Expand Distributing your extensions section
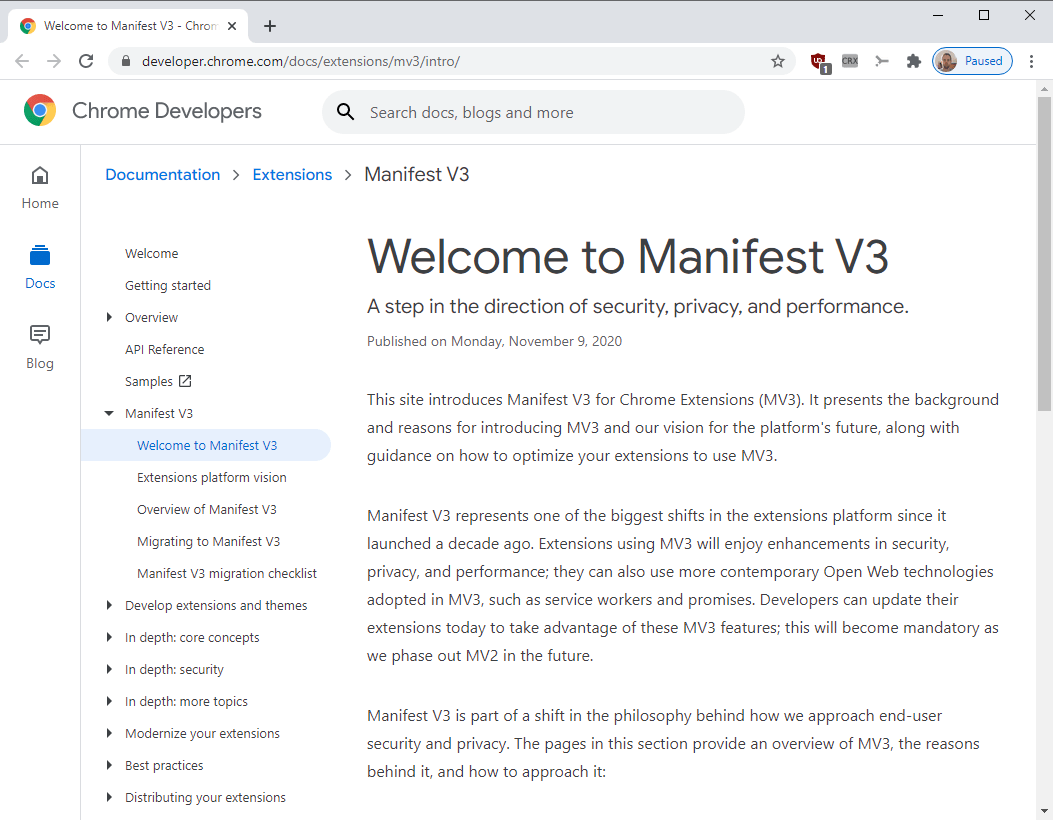Image resolution: width=1053 pixels, height=820 pixels. coord(109,797)
